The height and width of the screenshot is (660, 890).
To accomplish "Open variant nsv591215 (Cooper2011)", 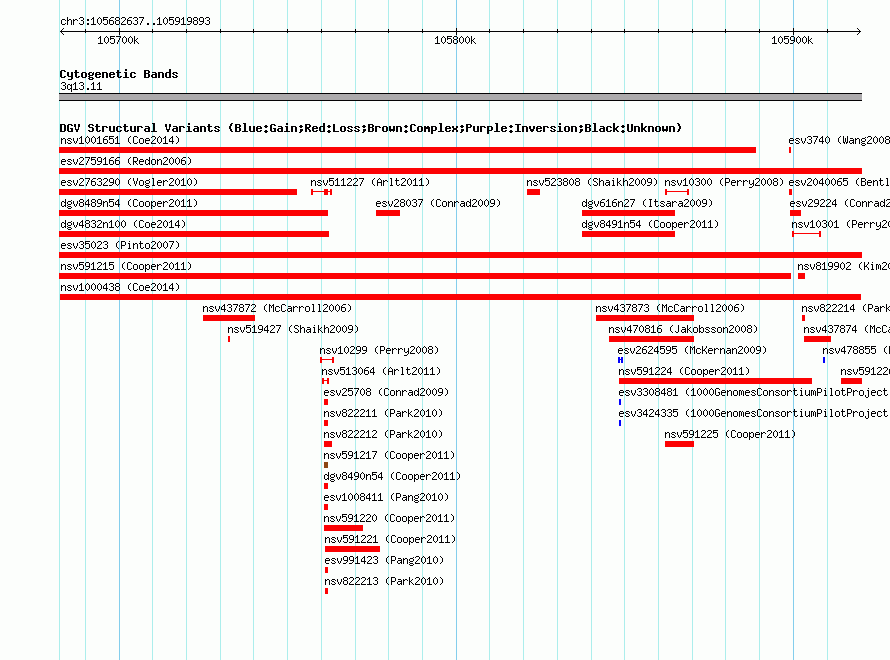I will pyautogui.click(x=126, y=266).
